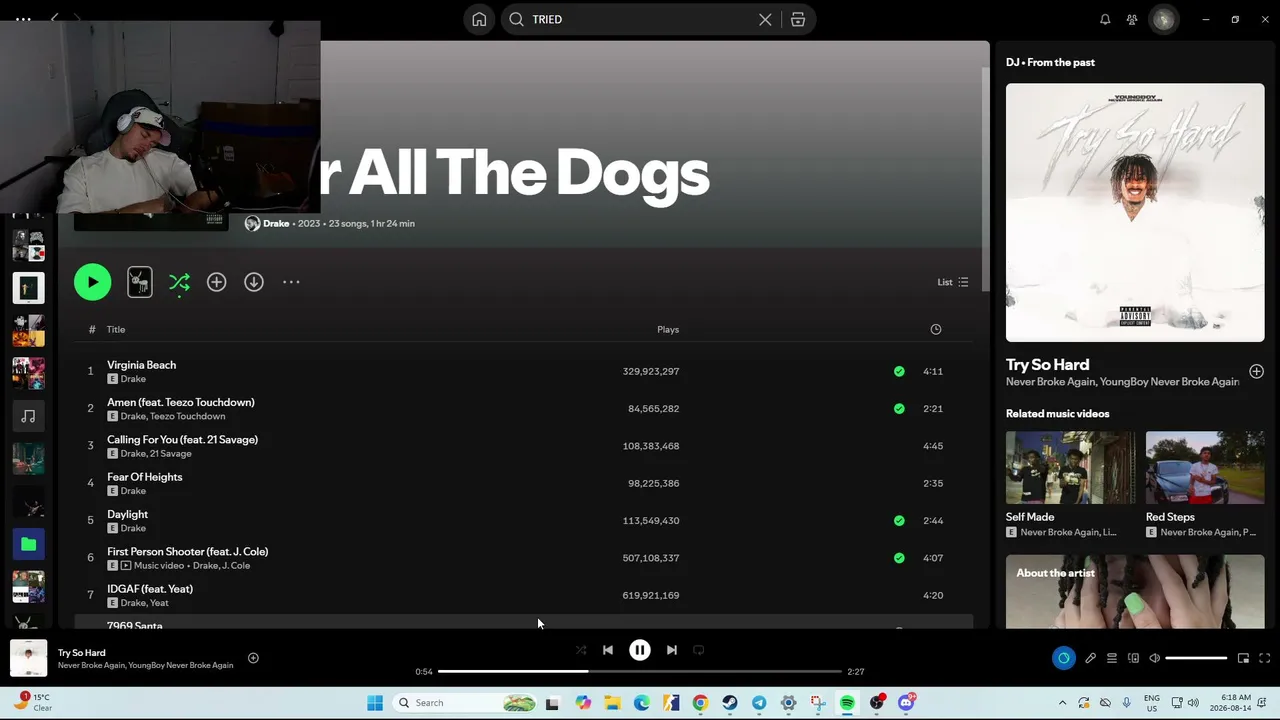
Task: Add now-playing track to Liked Songs
Action: (253, 658)
